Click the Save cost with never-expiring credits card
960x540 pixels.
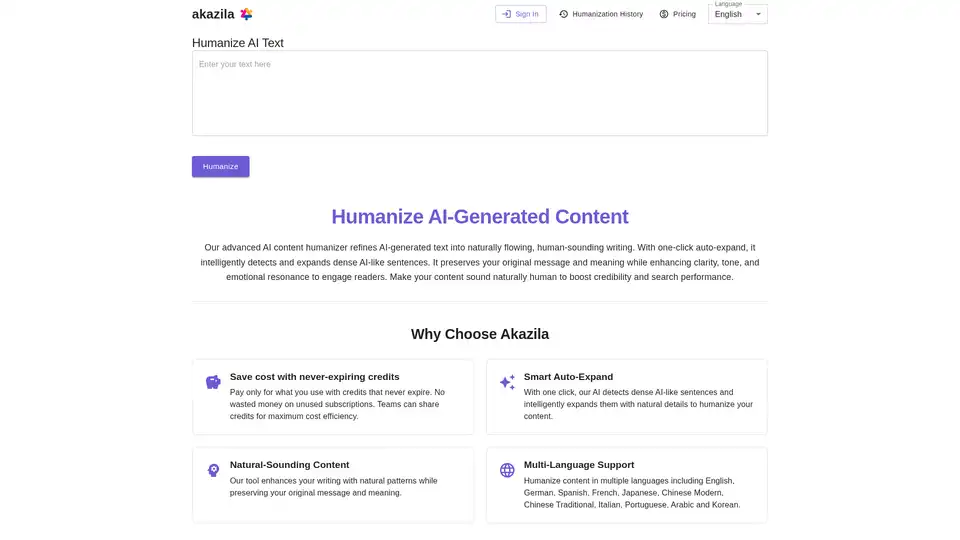[333, 397]
